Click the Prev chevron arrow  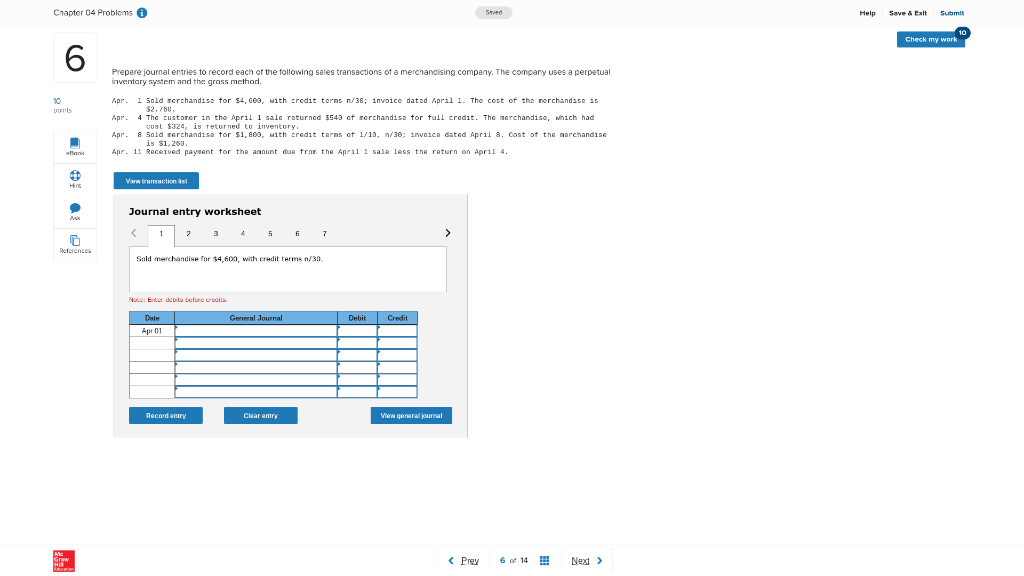pos(451,560)
